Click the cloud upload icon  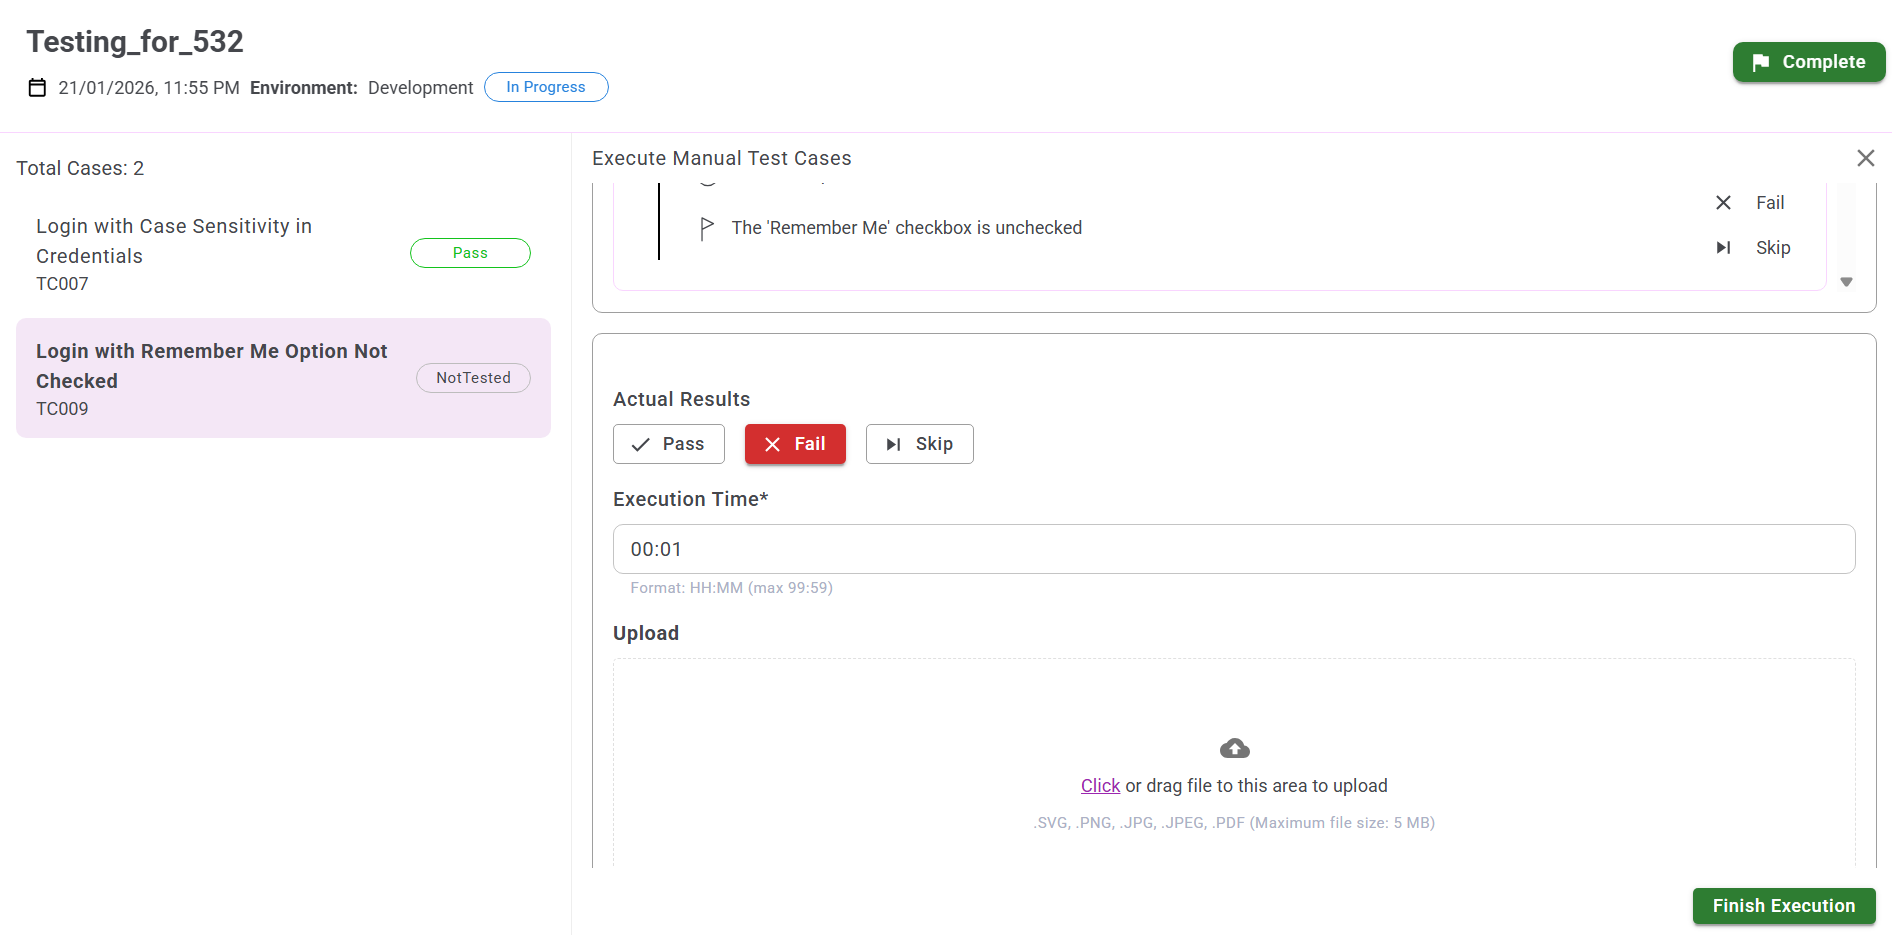1234,748
